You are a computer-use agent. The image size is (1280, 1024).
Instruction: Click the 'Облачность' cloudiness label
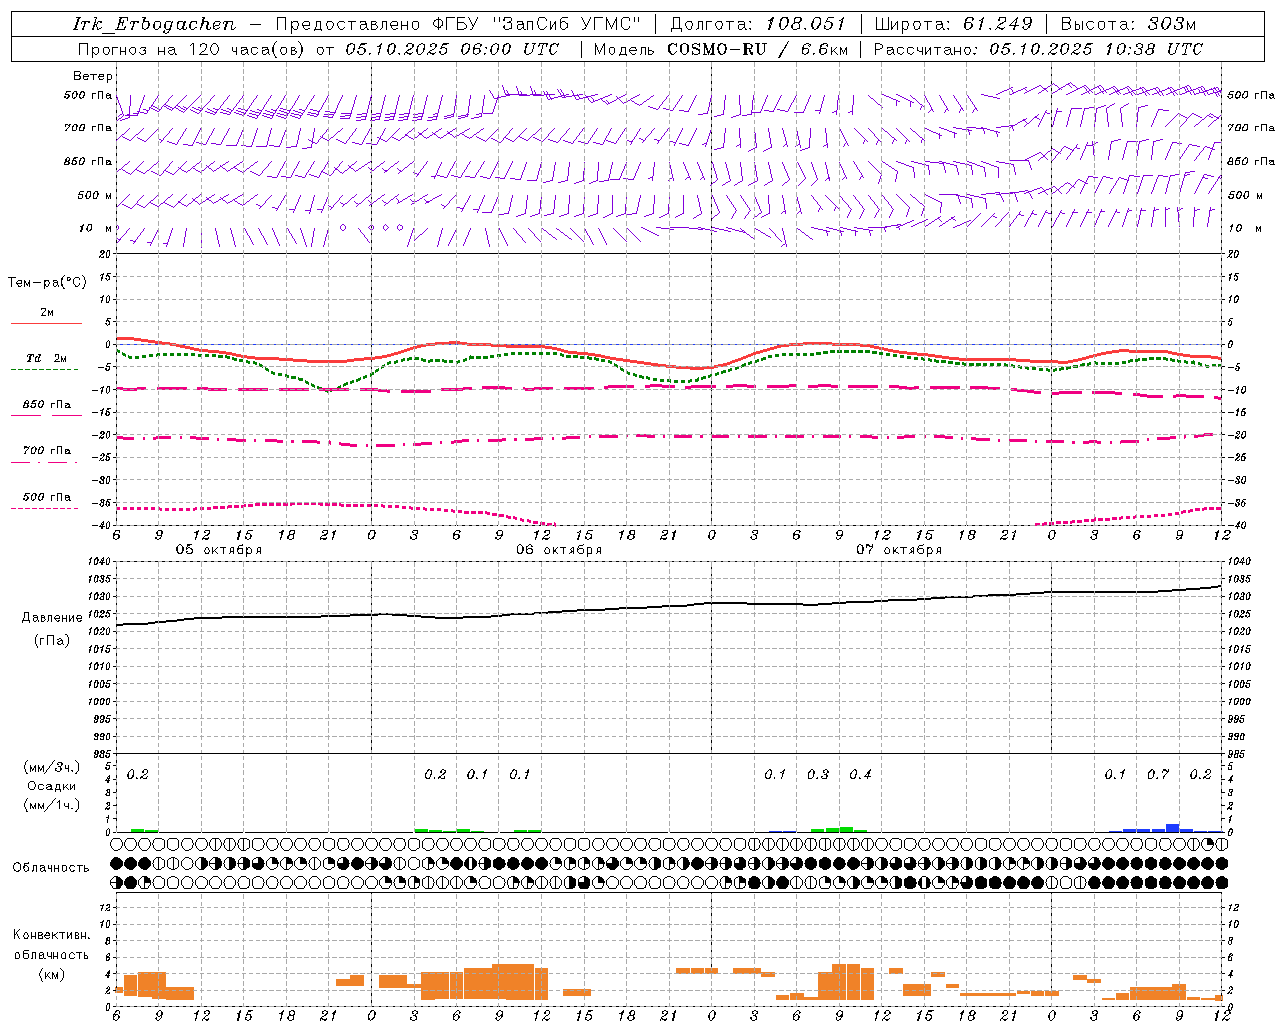coord(51,868)
